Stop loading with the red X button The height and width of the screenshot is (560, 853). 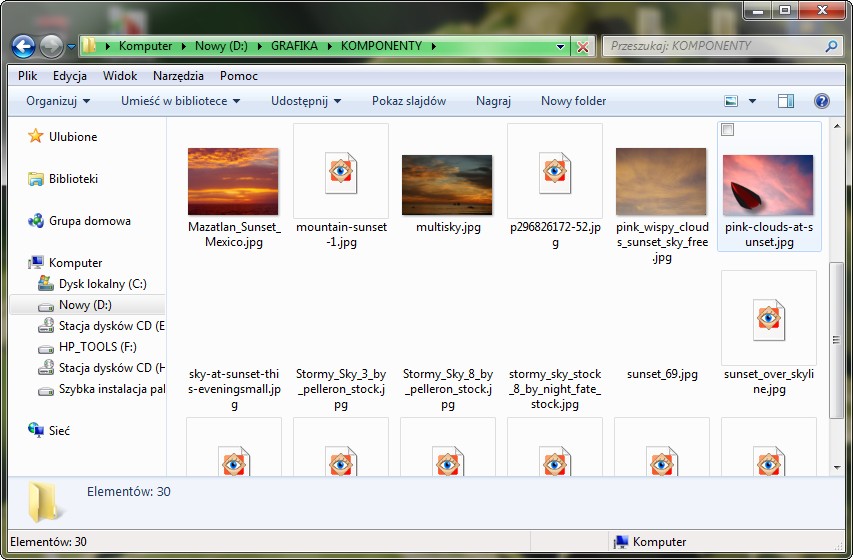(x=583, y=47)
